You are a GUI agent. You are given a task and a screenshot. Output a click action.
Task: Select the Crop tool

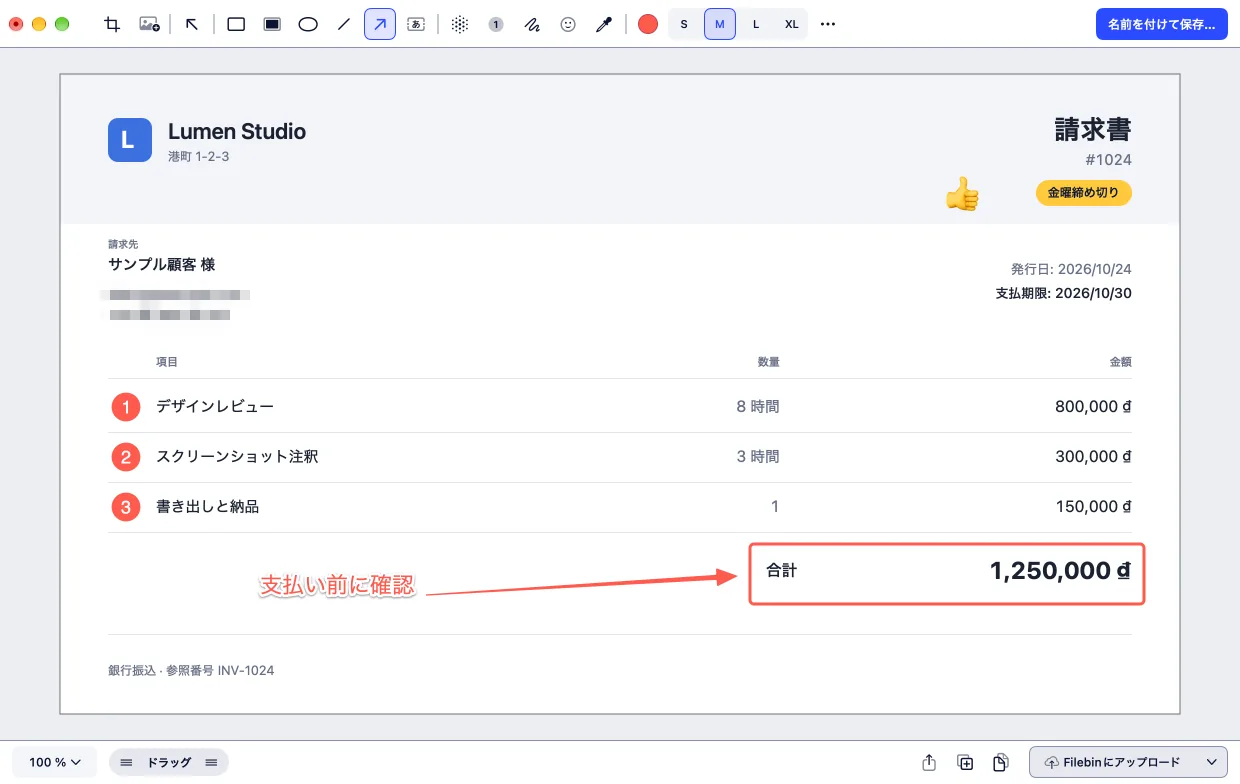[113, 24]
